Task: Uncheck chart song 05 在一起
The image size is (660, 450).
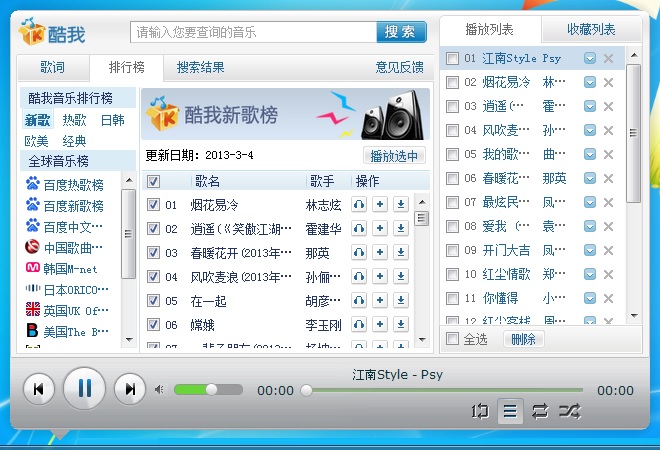Action: pyautogui.click(x=153, y=301)
